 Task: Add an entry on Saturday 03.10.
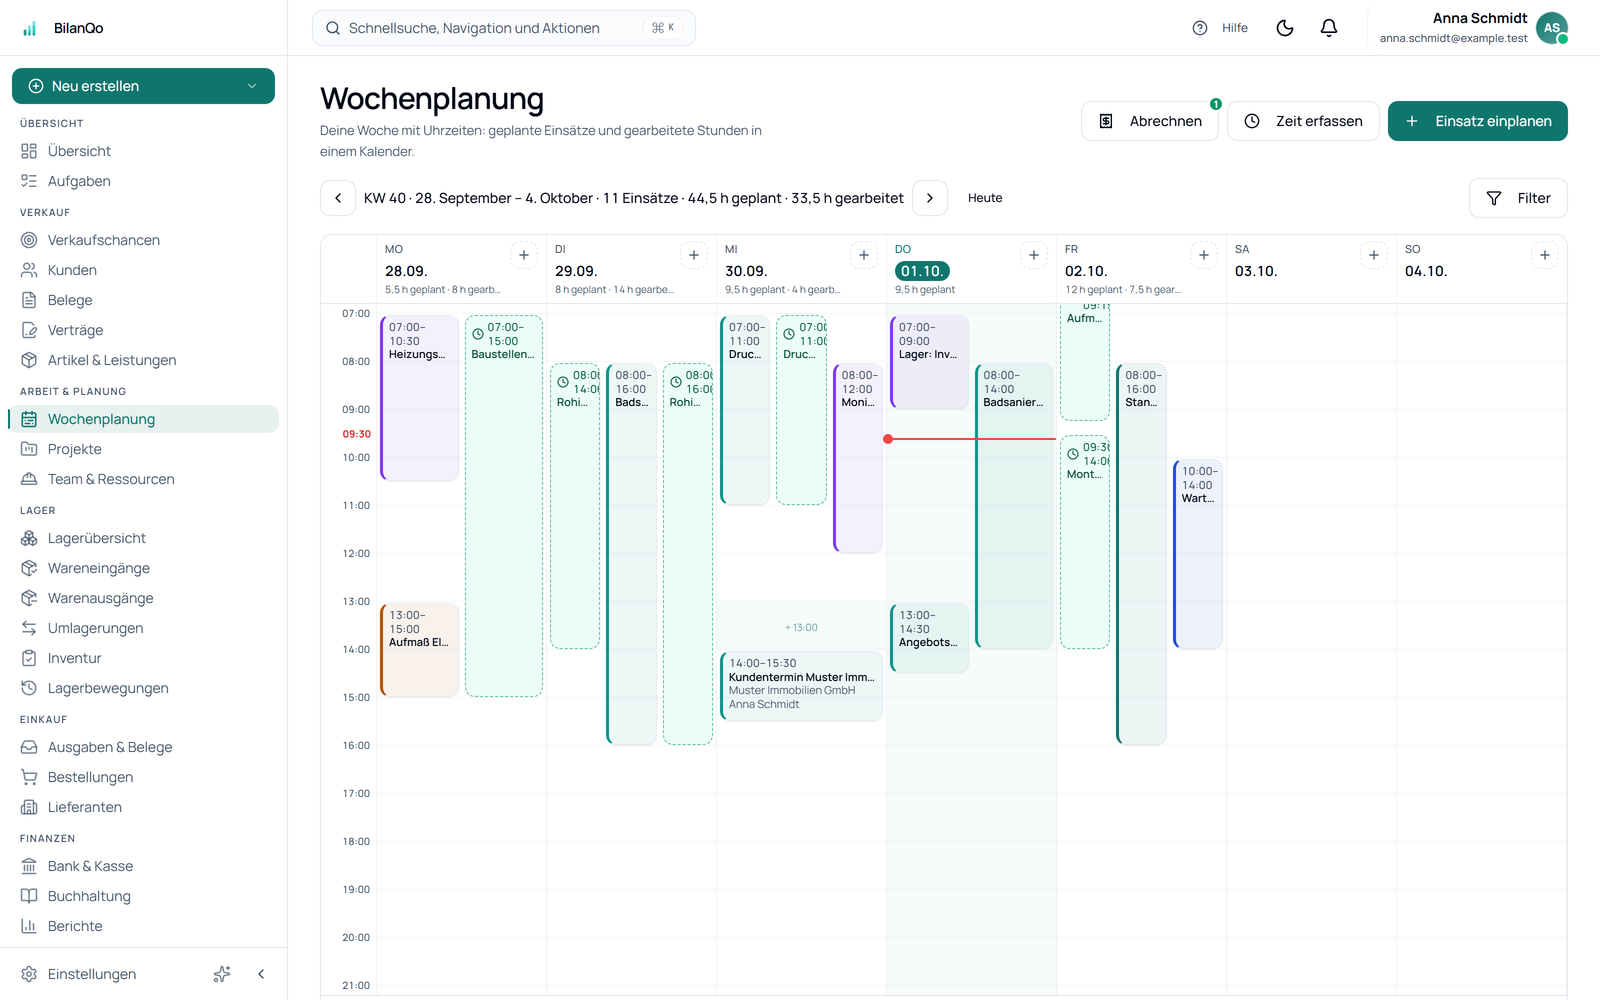tap(1374, 255)
